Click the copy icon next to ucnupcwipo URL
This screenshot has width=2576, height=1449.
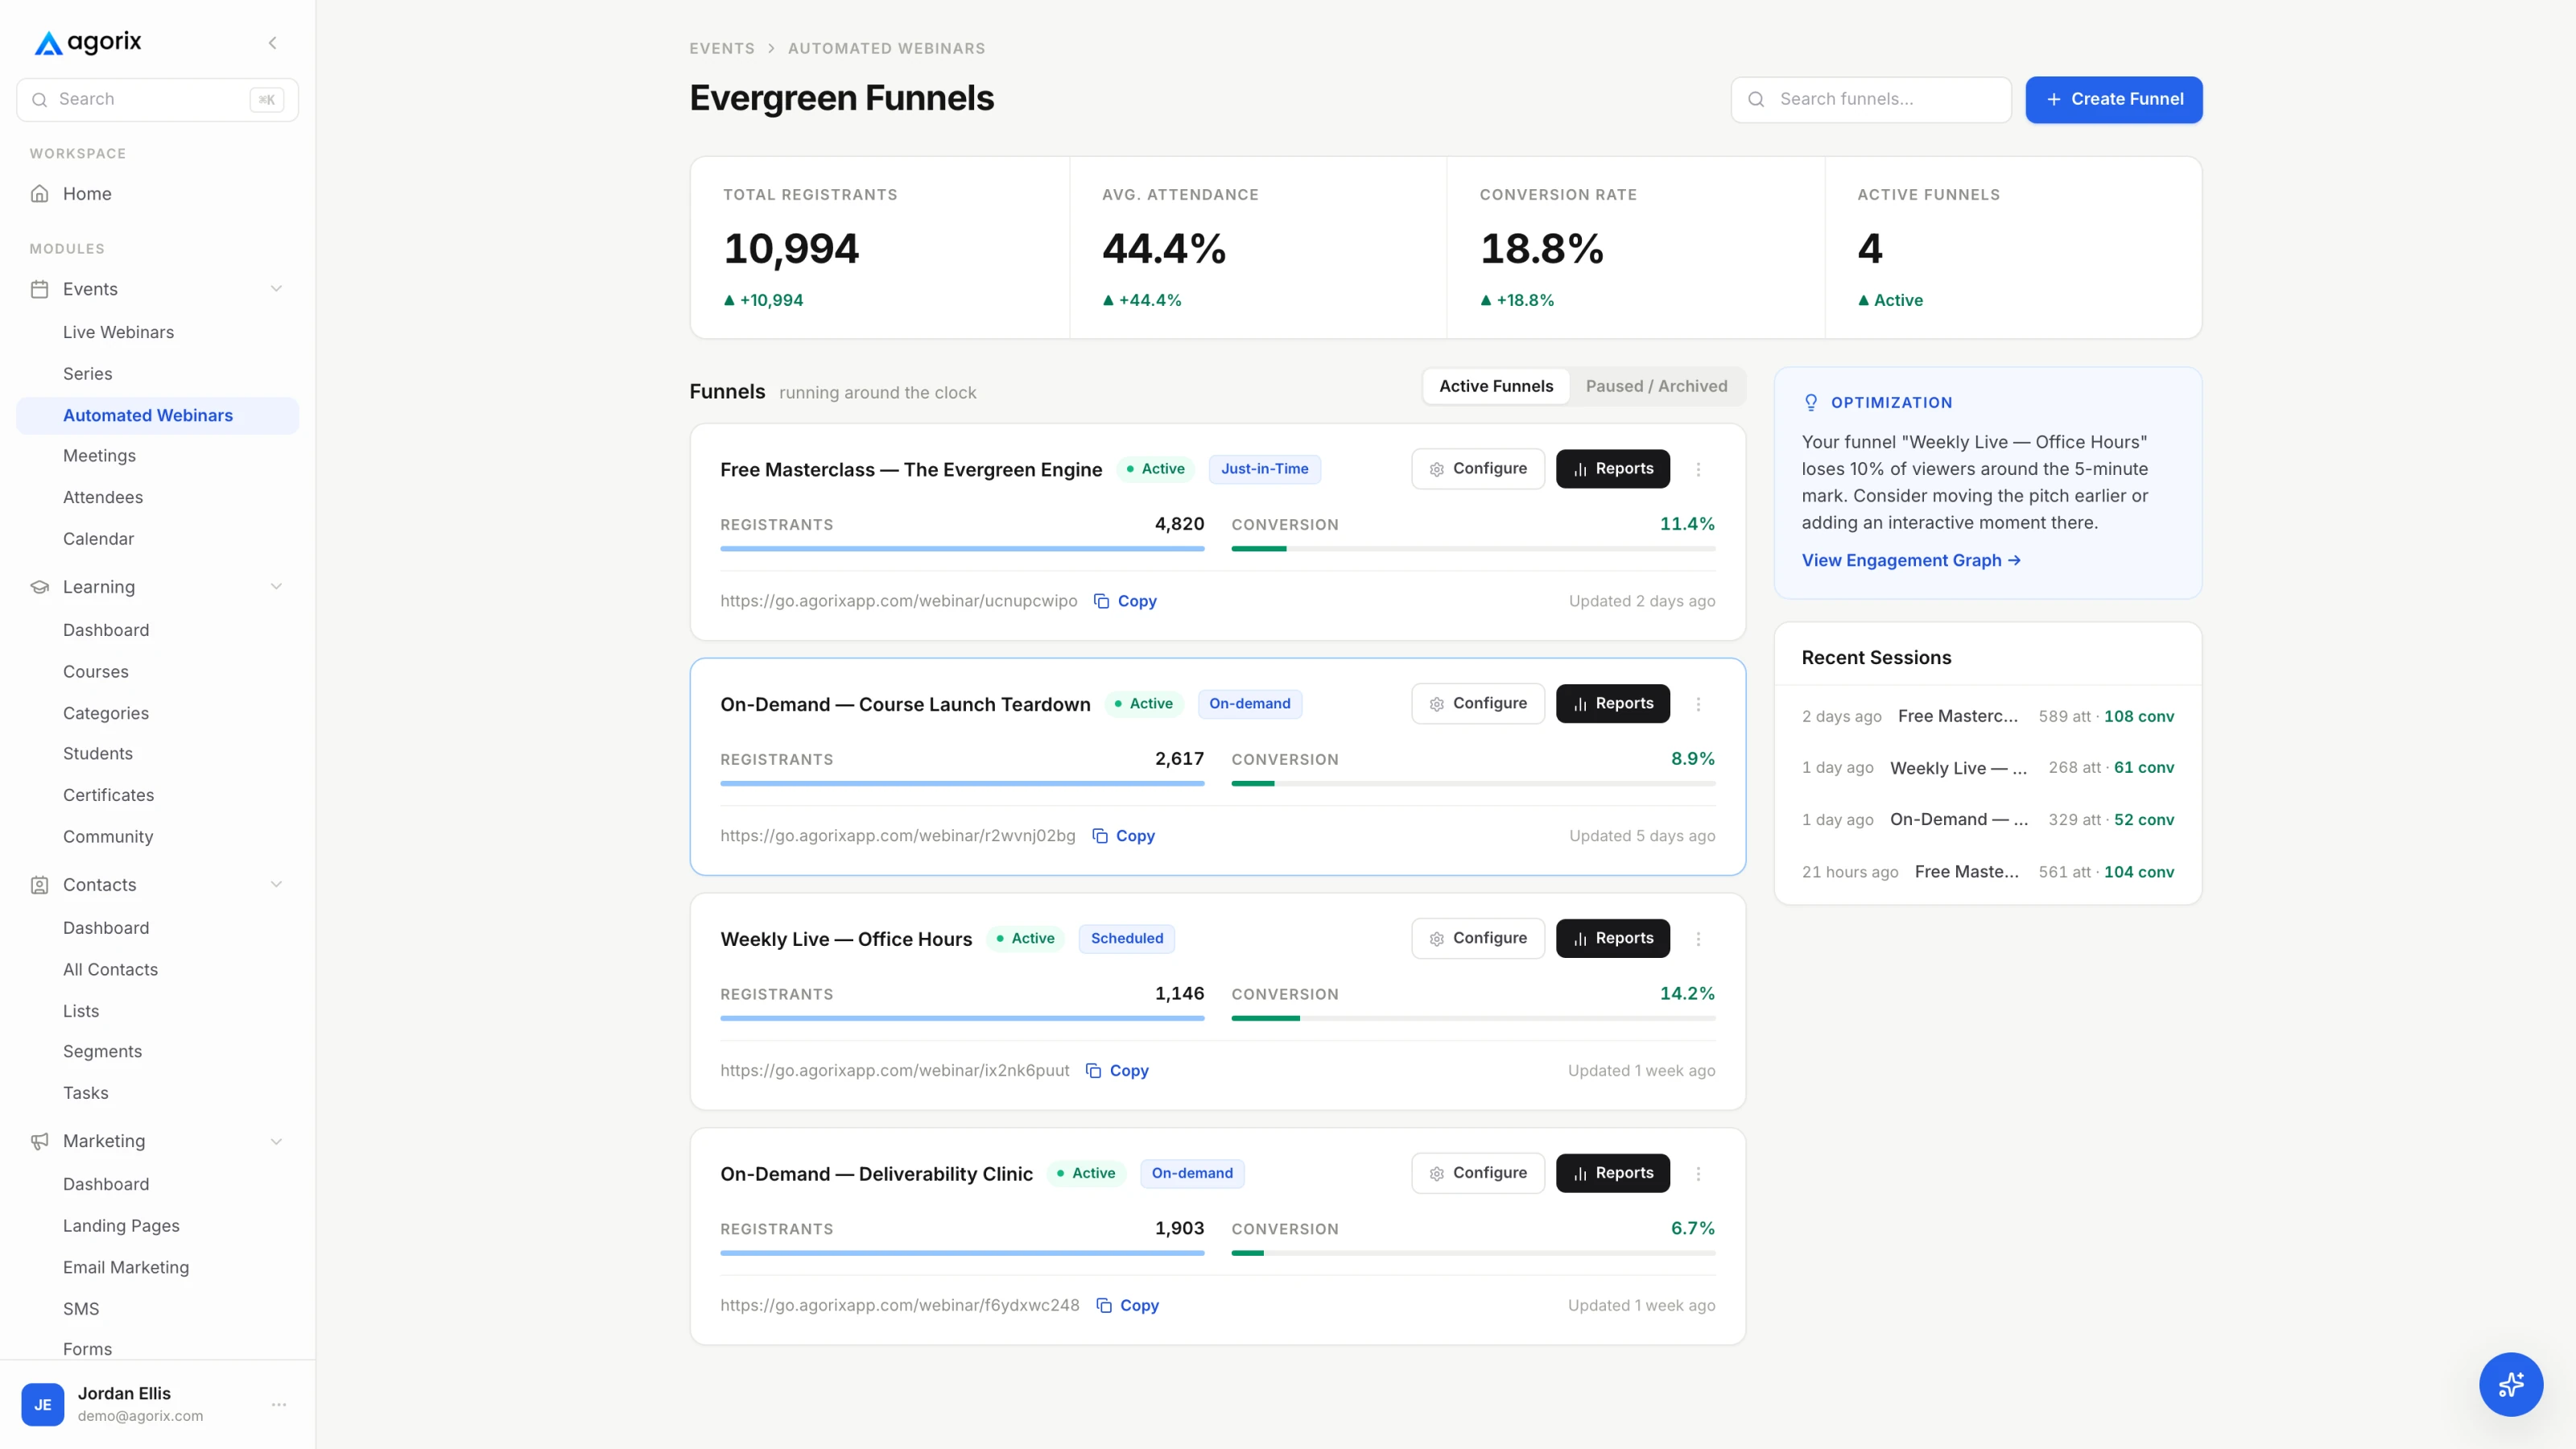[1101, 601]
